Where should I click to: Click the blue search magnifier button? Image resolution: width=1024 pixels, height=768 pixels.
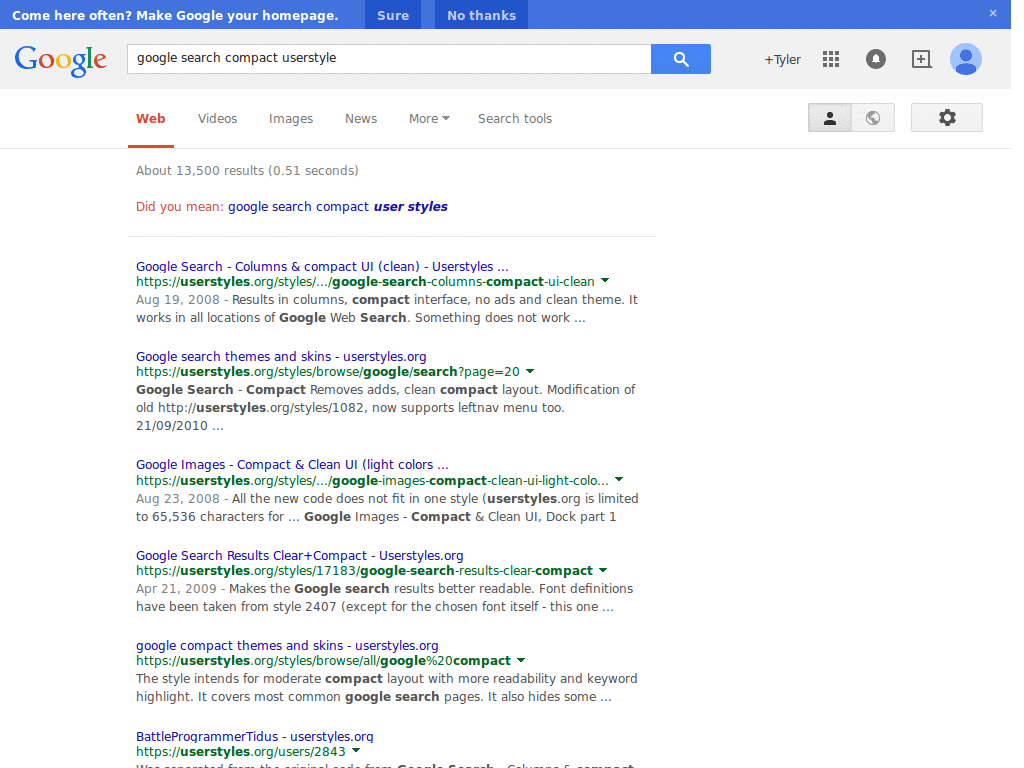pos(680,59)
